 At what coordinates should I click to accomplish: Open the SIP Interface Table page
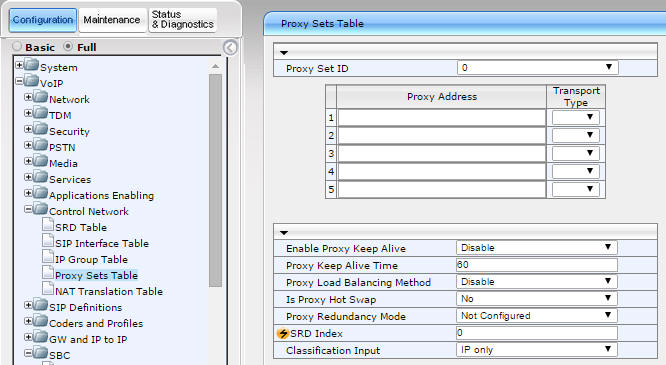pyautogui.click(x=102, y=243)
